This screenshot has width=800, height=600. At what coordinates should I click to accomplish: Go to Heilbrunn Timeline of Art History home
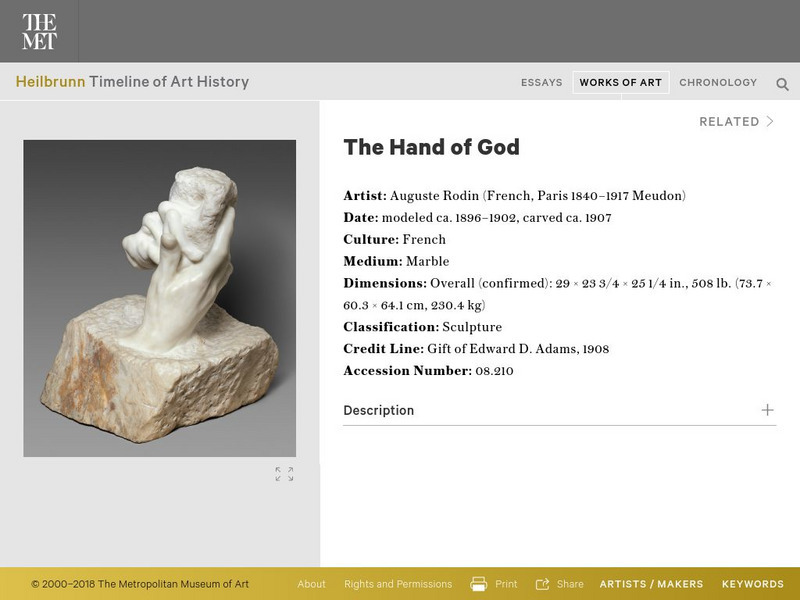(x=132, y=82)
